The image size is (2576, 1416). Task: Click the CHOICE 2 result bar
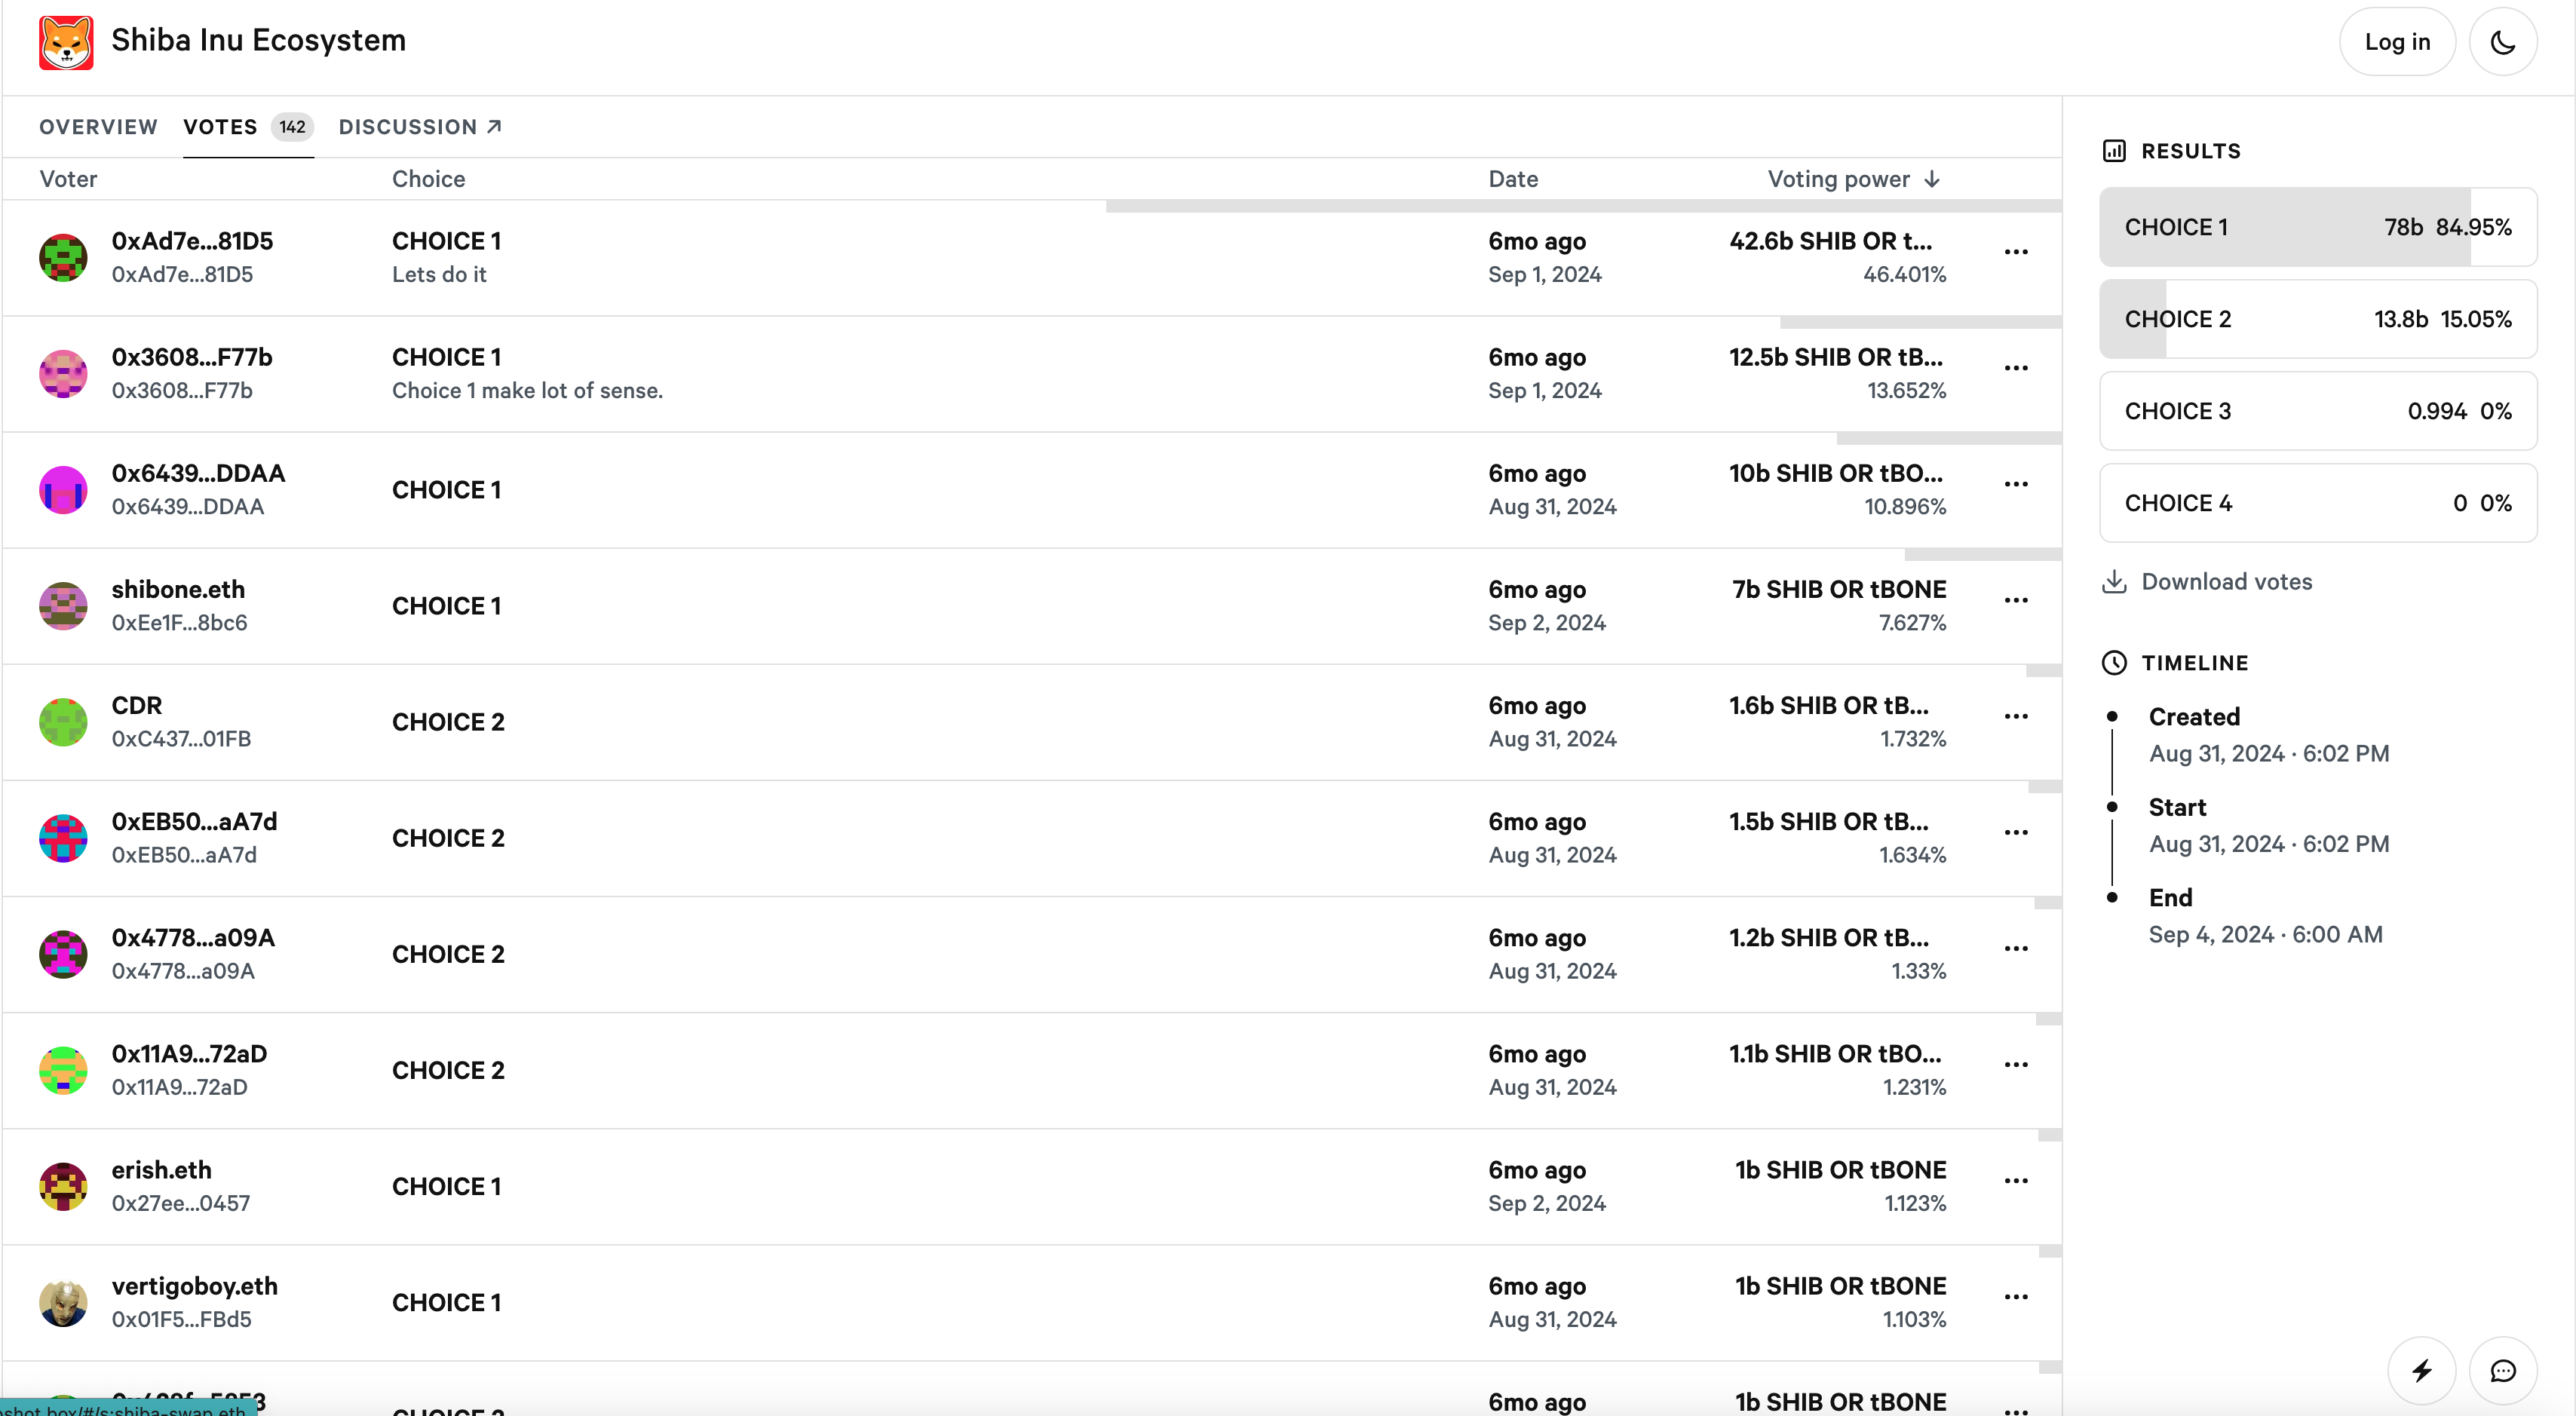[x=2317, y=319]
